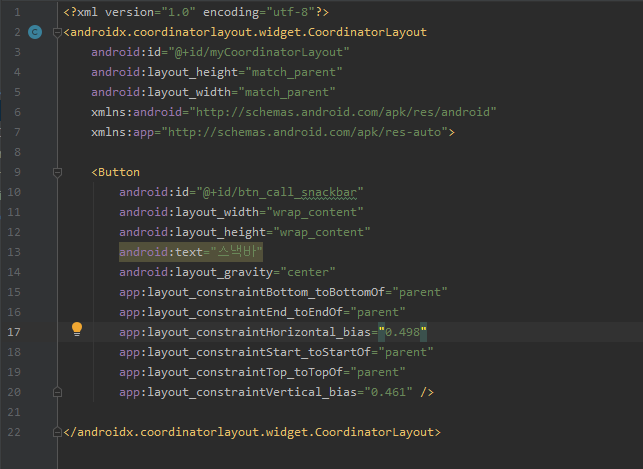Click the 0.461 vertical bias value

[388, 392]
